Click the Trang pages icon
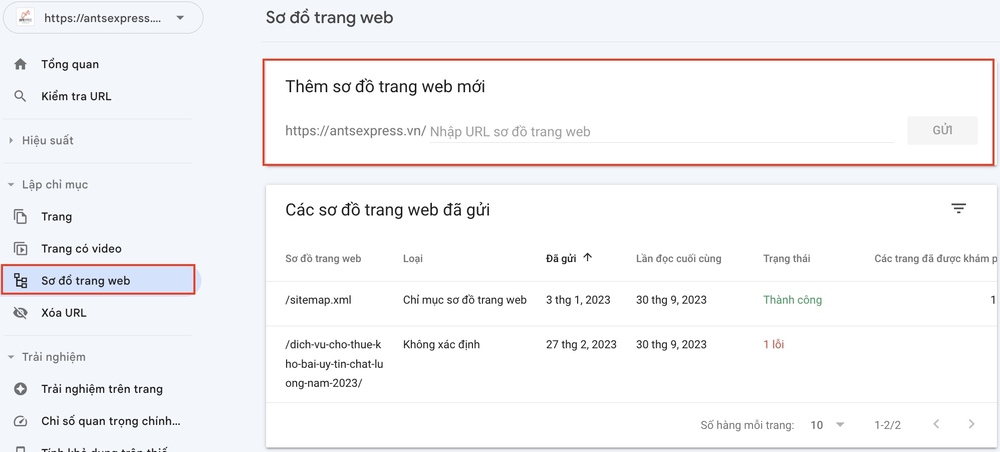The image size is (1000, 452). (20, 217)
